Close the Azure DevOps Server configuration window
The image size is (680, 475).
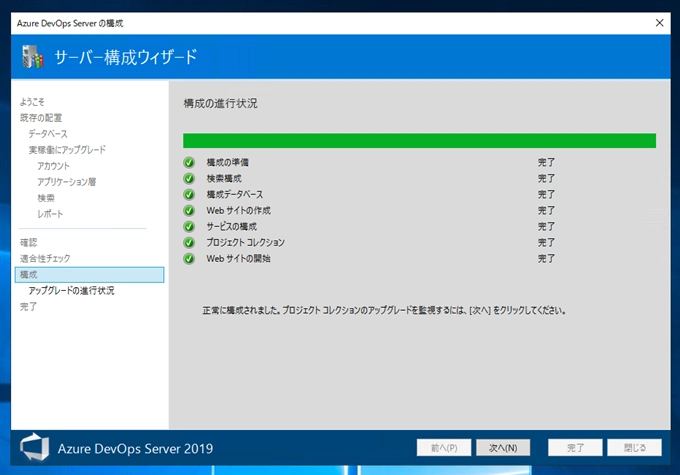tap(659, 23)
